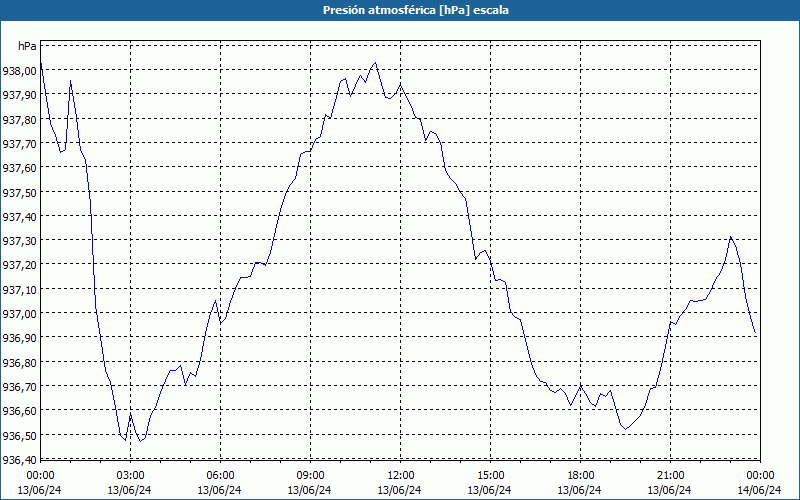Click the chart title 'Presión atmosférica [hPa] escala'
The image size is (800, 500).
click(416, 10)
